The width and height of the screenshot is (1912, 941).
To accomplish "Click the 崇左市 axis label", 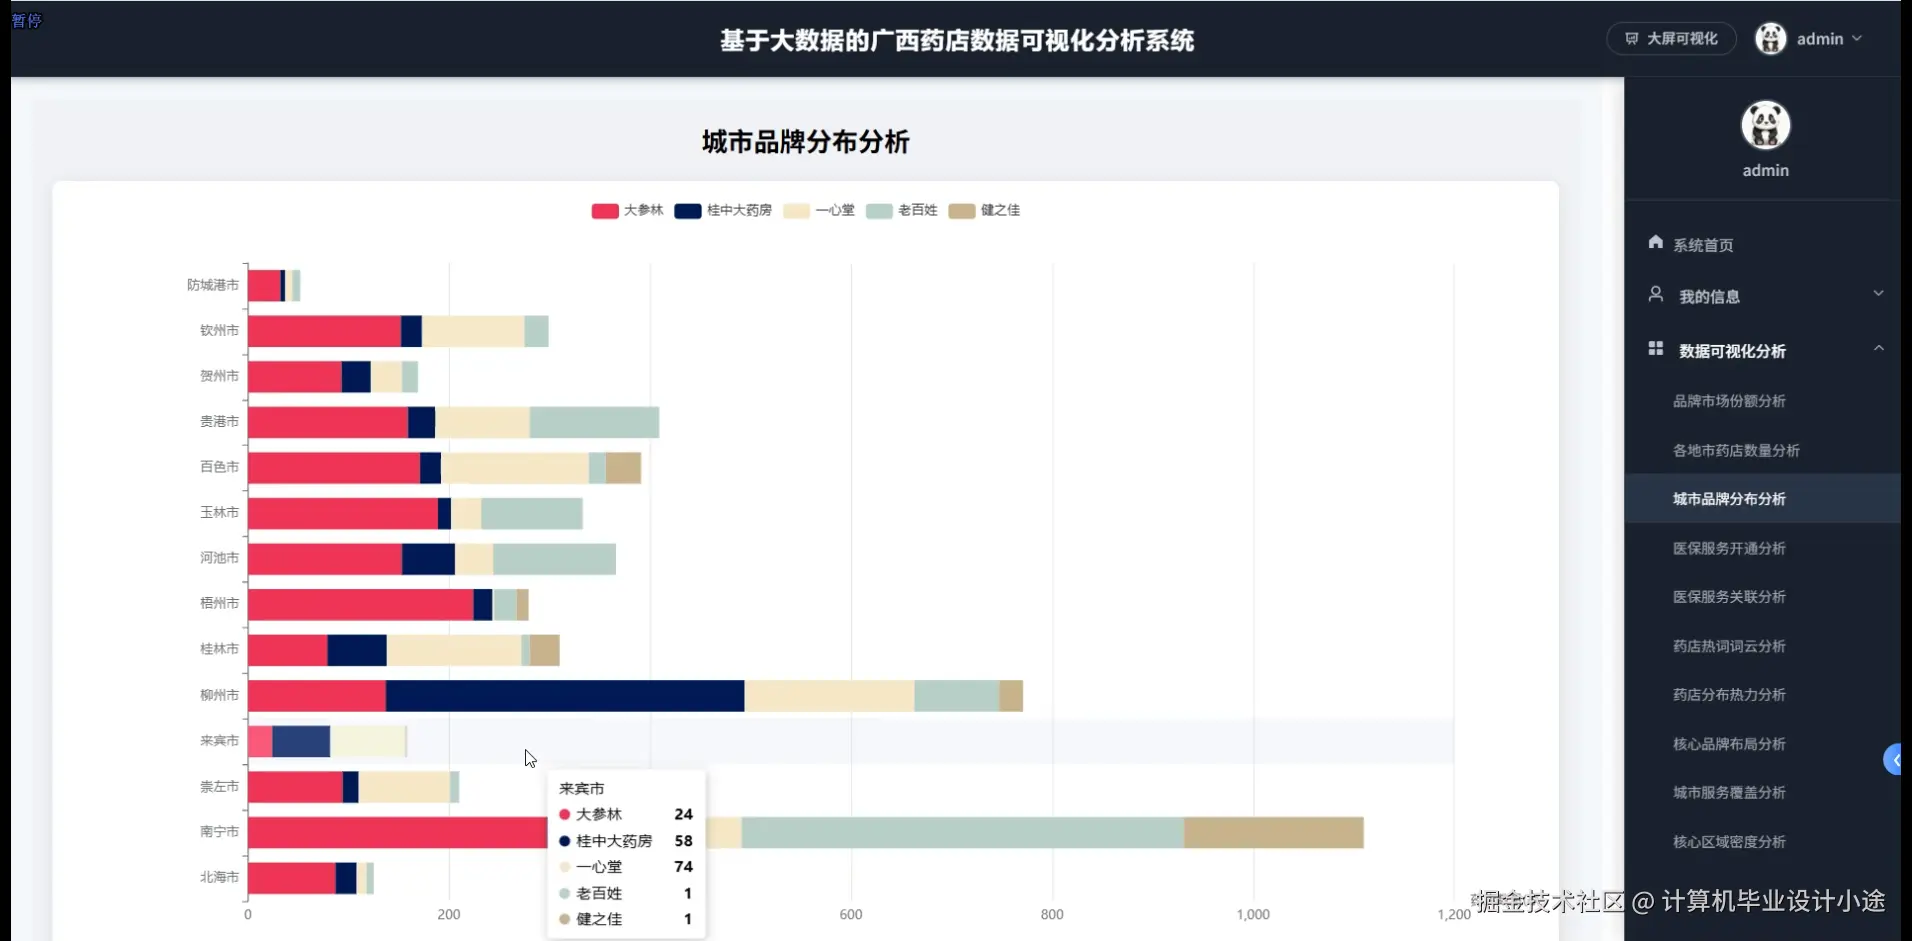I will [219, 787].
